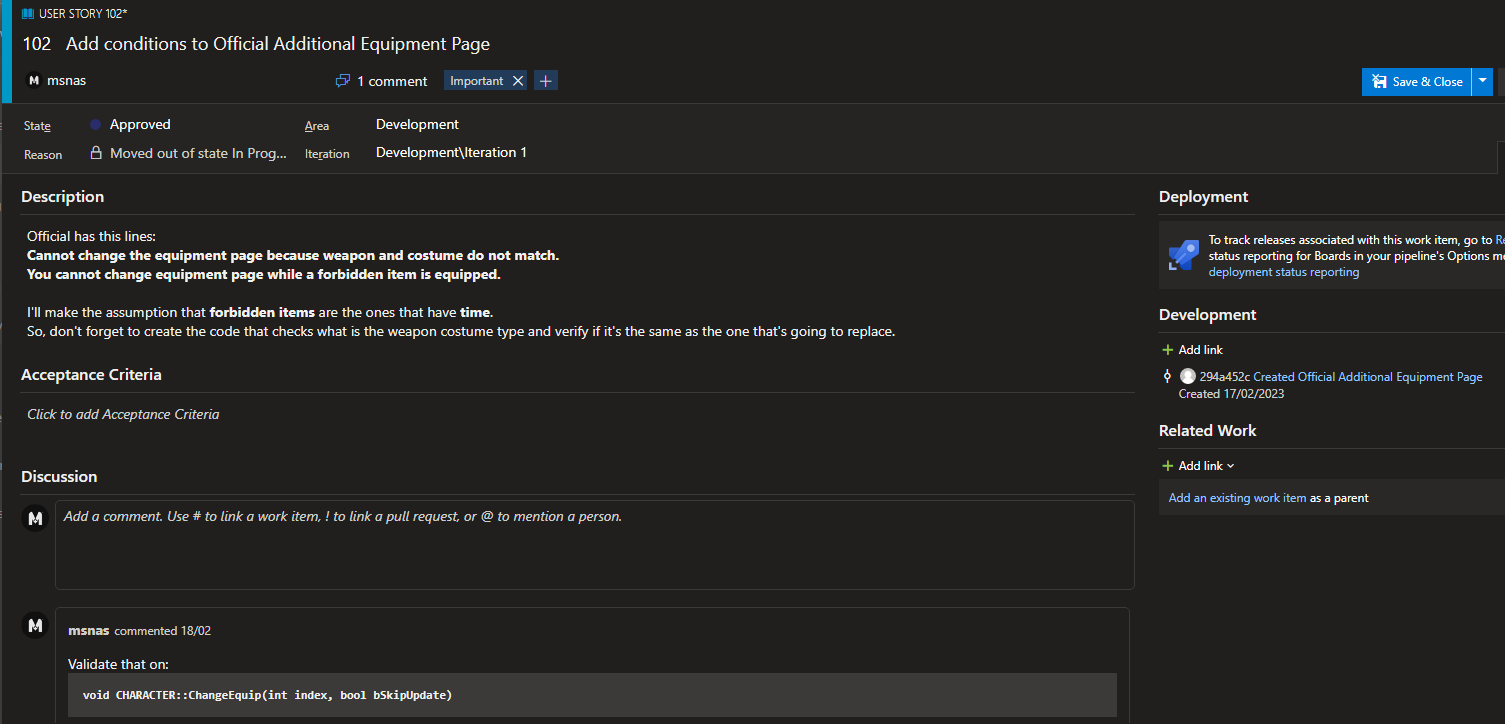The image size is (1505, 724).
Task: Open the comments speech bubble icon
Action: (343, 81)
